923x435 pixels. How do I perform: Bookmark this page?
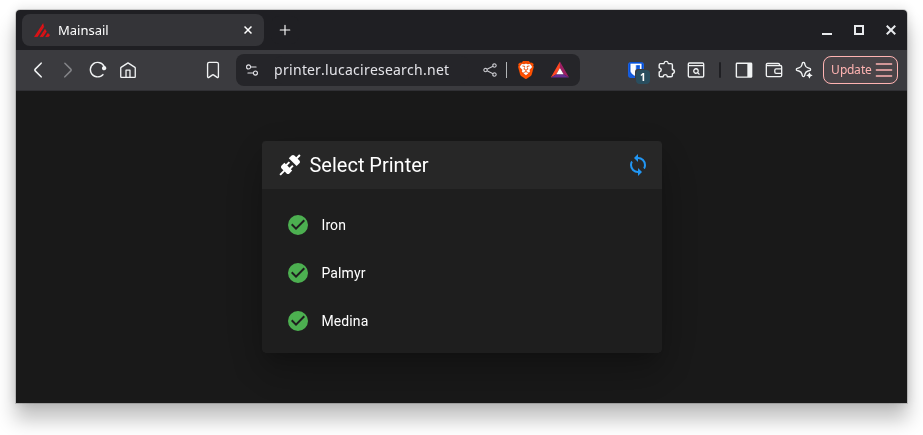tap(213, 71)
